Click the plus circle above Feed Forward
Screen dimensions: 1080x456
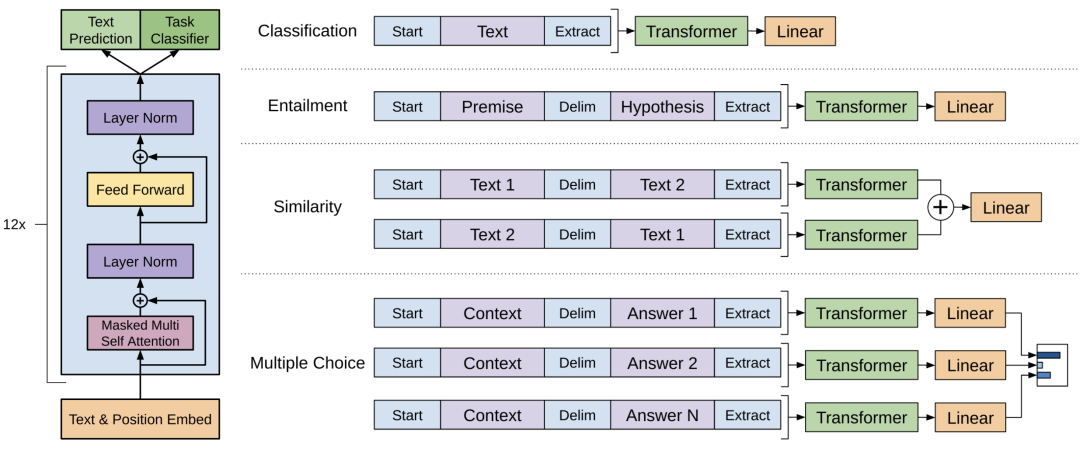[140, 157]
